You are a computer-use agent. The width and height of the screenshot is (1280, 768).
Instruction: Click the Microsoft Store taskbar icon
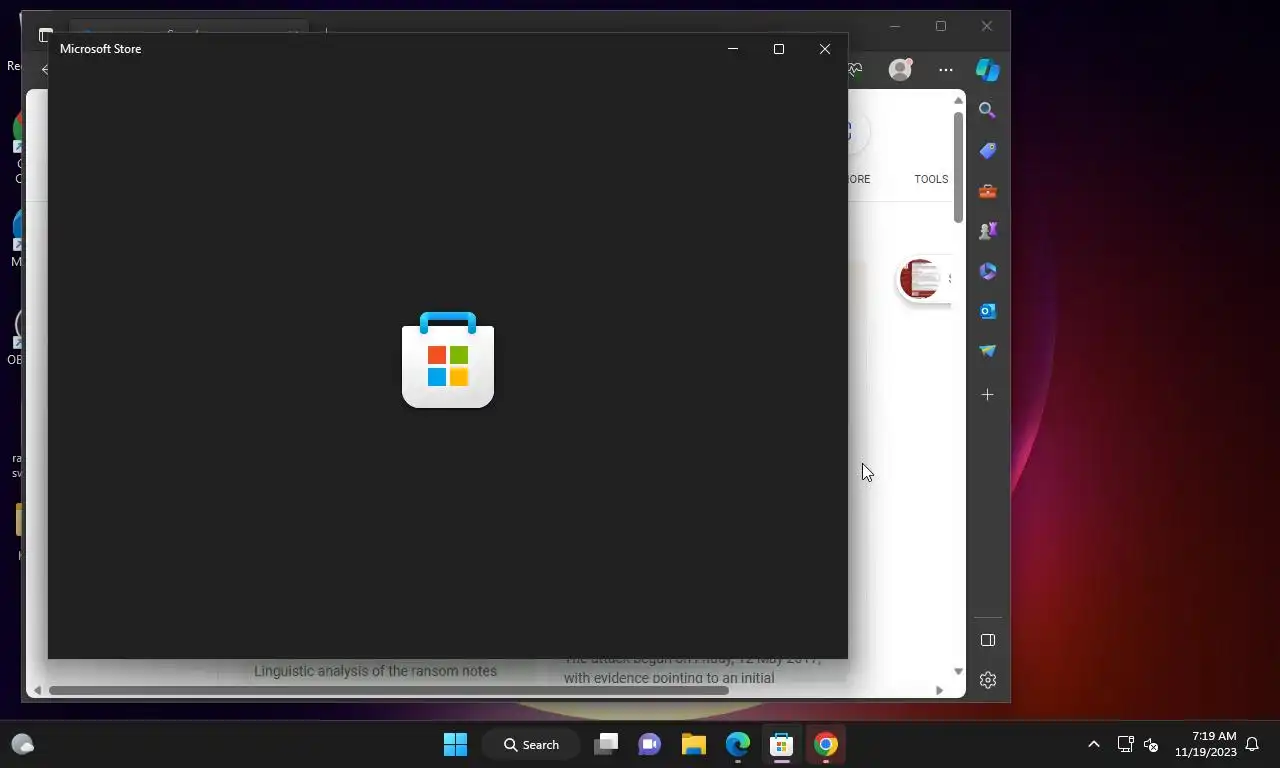(782, 744)
